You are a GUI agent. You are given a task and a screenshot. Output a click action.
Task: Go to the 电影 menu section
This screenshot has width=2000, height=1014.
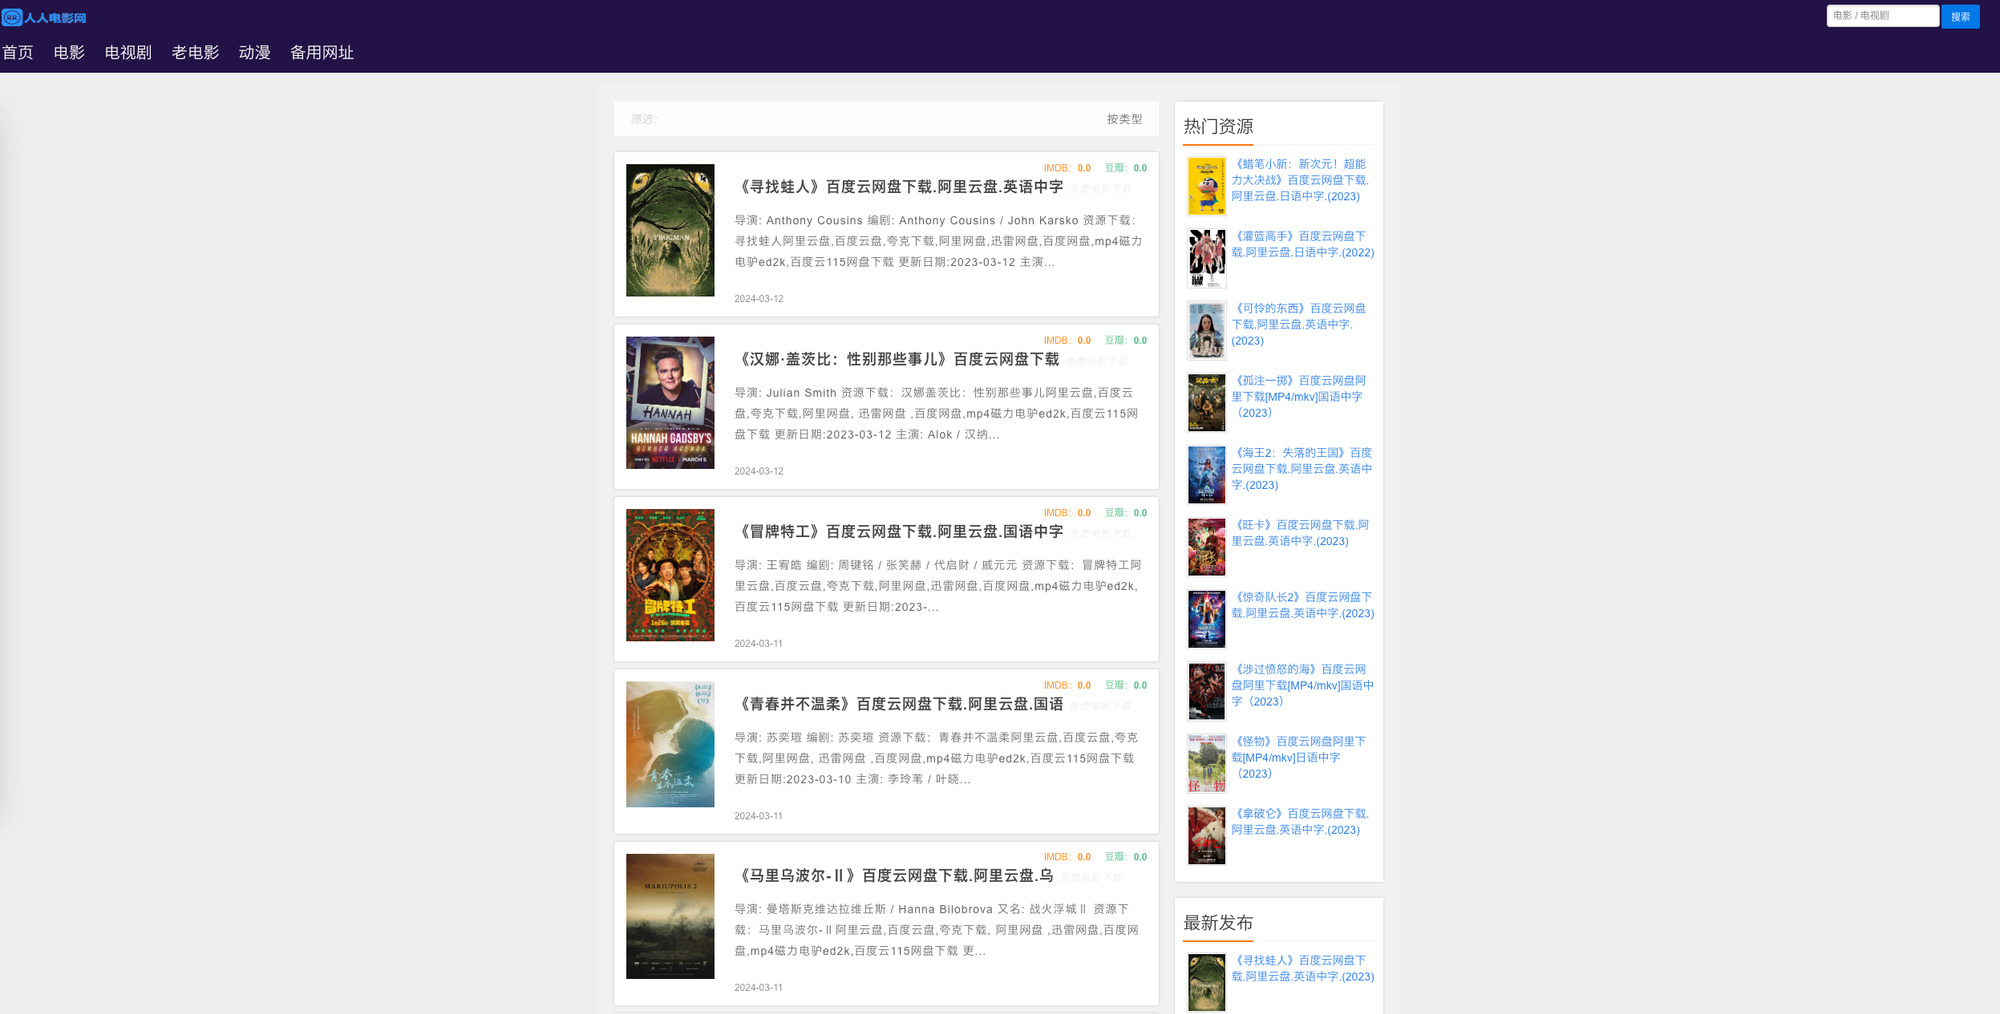click(x=69, y=52)
